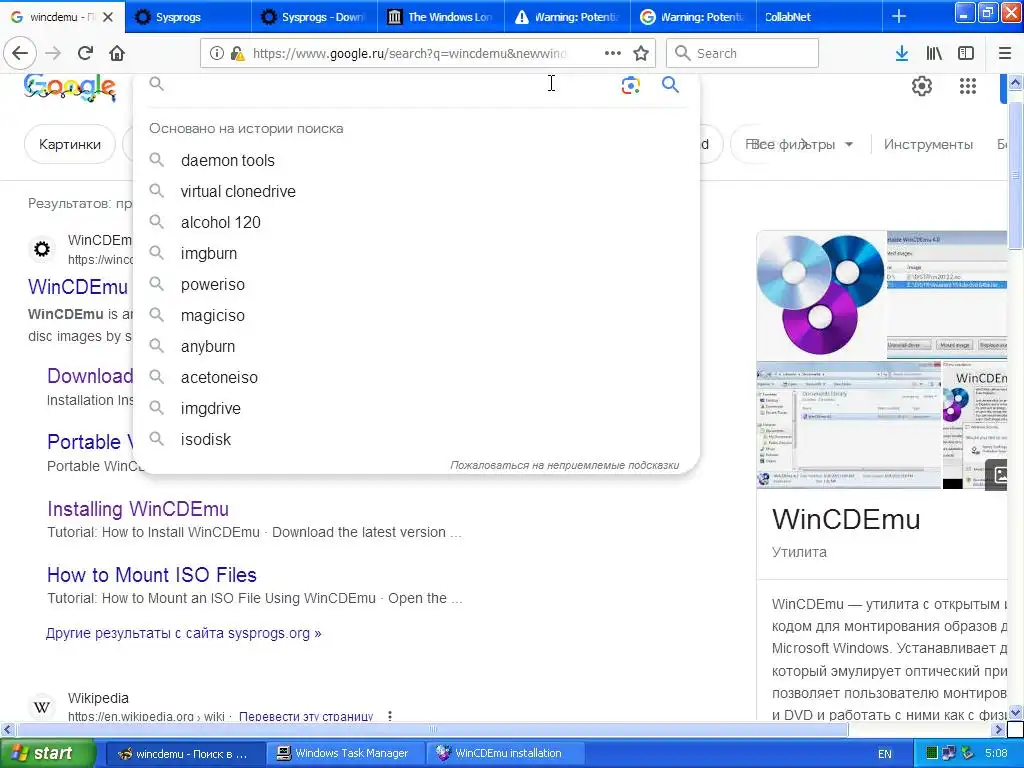Switch to the Sysprogs - Download tab

click(x=314, y=16)
